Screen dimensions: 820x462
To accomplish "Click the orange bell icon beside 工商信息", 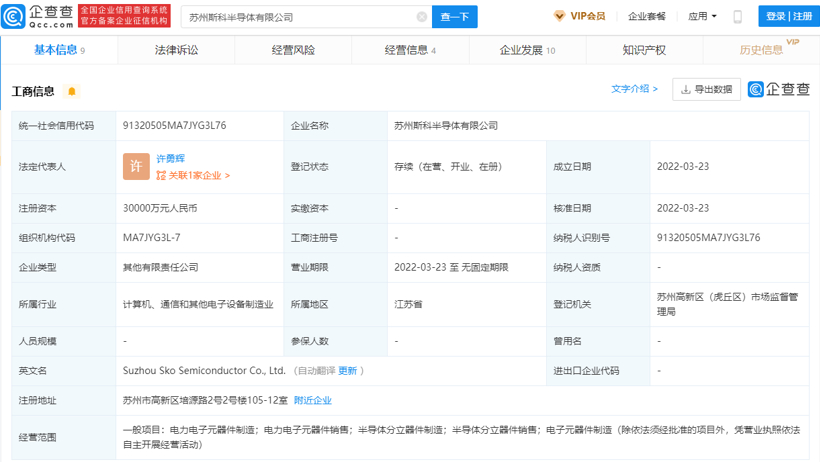I will (72, 92).
